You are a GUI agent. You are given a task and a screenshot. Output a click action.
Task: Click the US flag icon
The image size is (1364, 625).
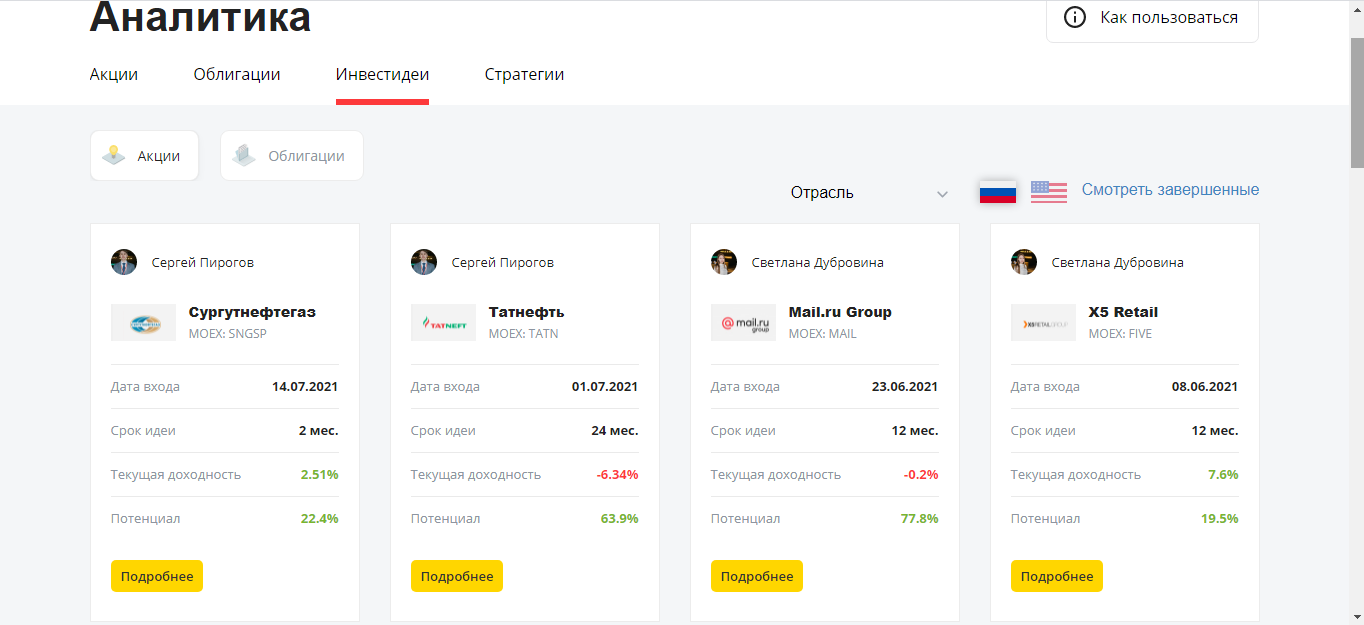pyautogui.click(x=1048, y=192)
